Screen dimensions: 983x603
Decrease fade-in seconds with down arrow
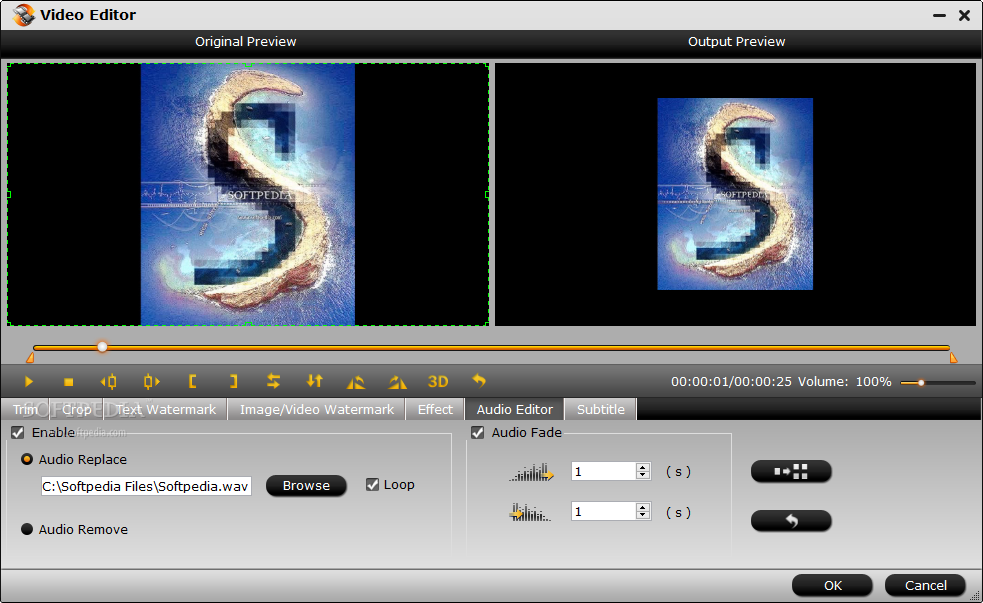643,476
